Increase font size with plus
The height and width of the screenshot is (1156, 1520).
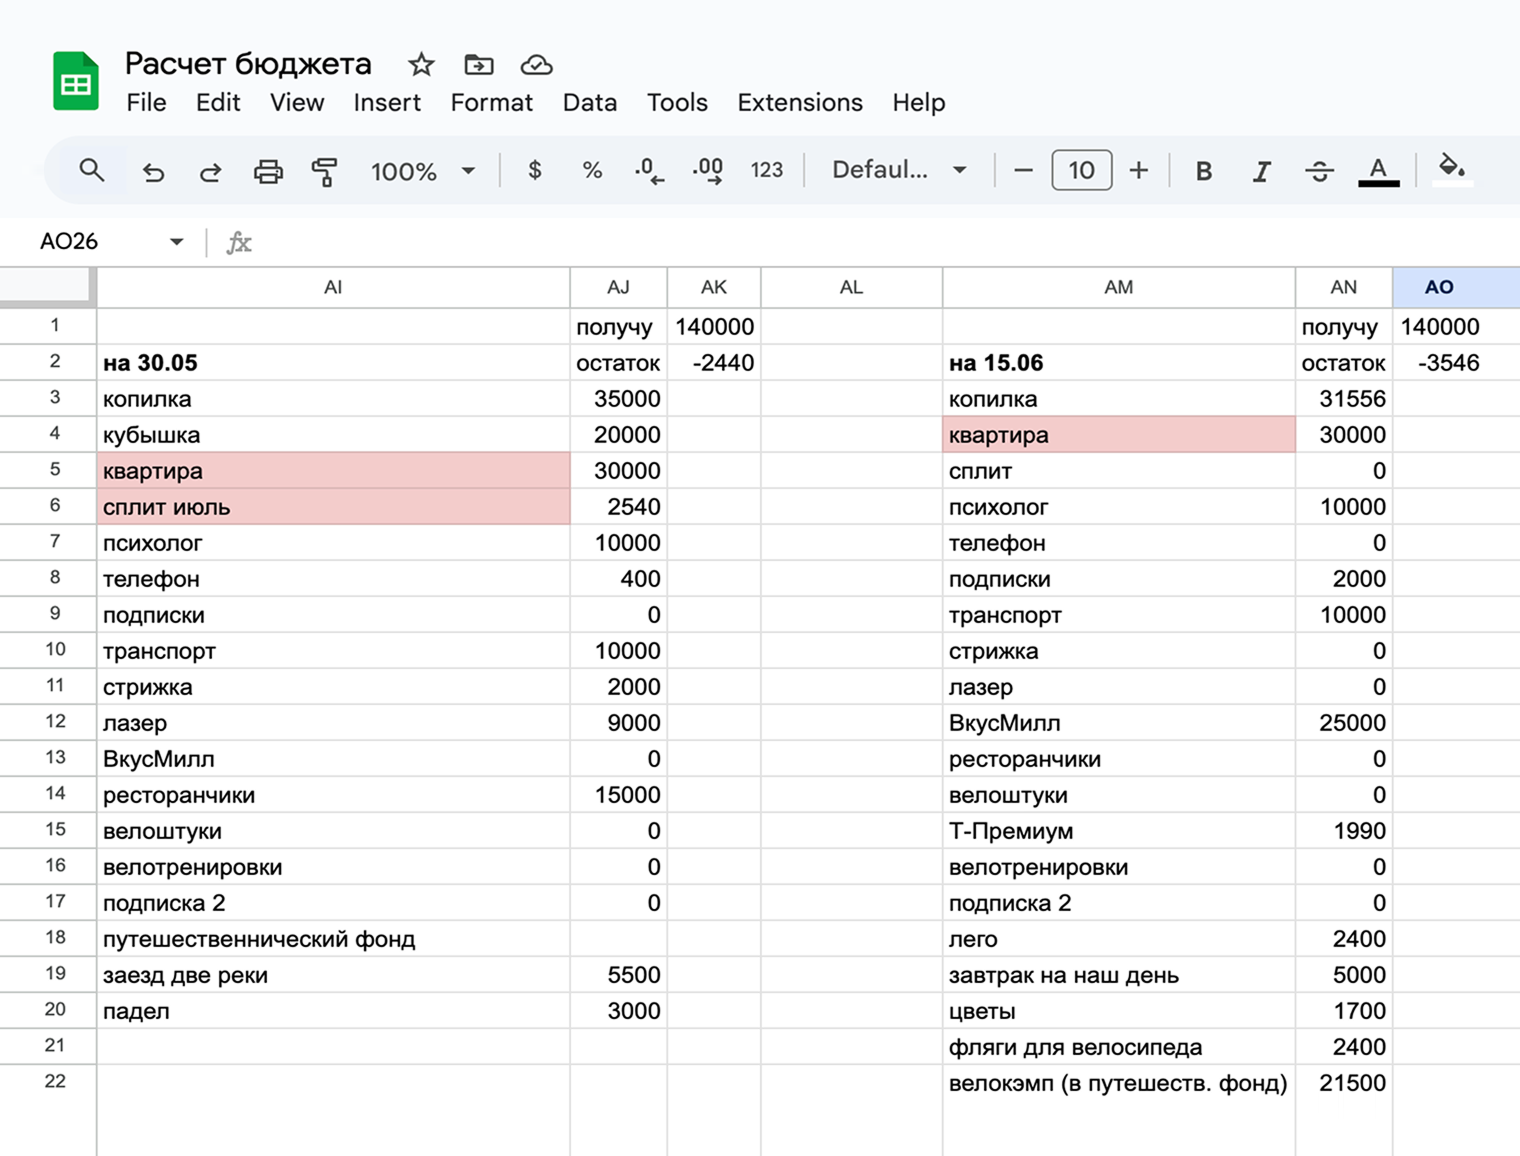click(x=1139, y=171)
